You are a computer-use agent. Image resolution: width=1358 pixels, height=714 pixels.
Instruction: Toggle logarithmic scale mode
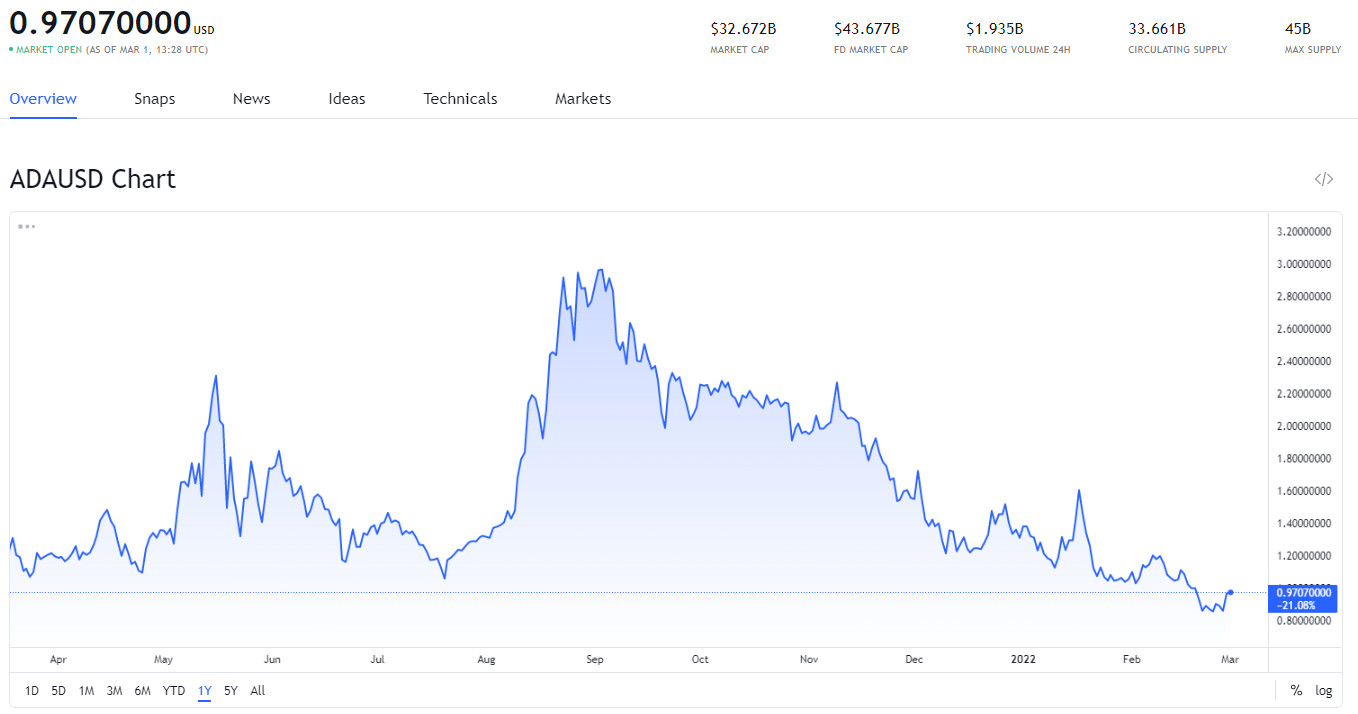tap(1324, 690)
